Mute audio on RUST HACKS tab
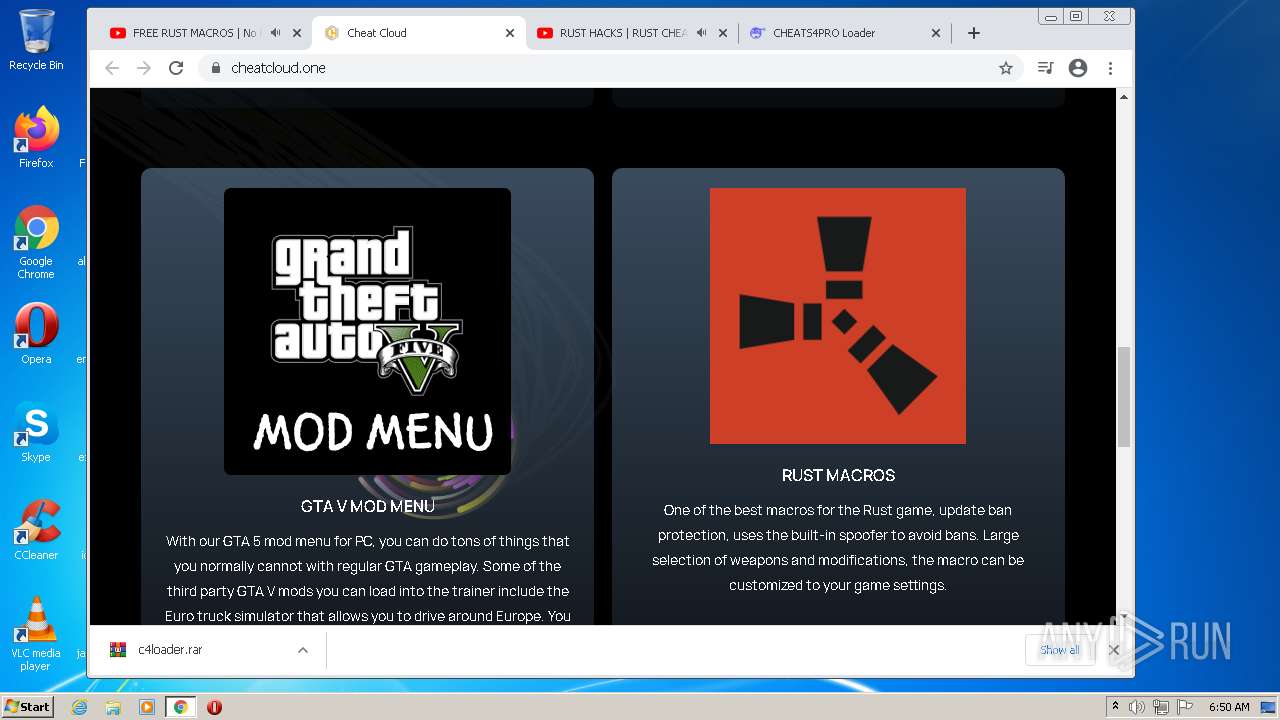 click(702, 33)
